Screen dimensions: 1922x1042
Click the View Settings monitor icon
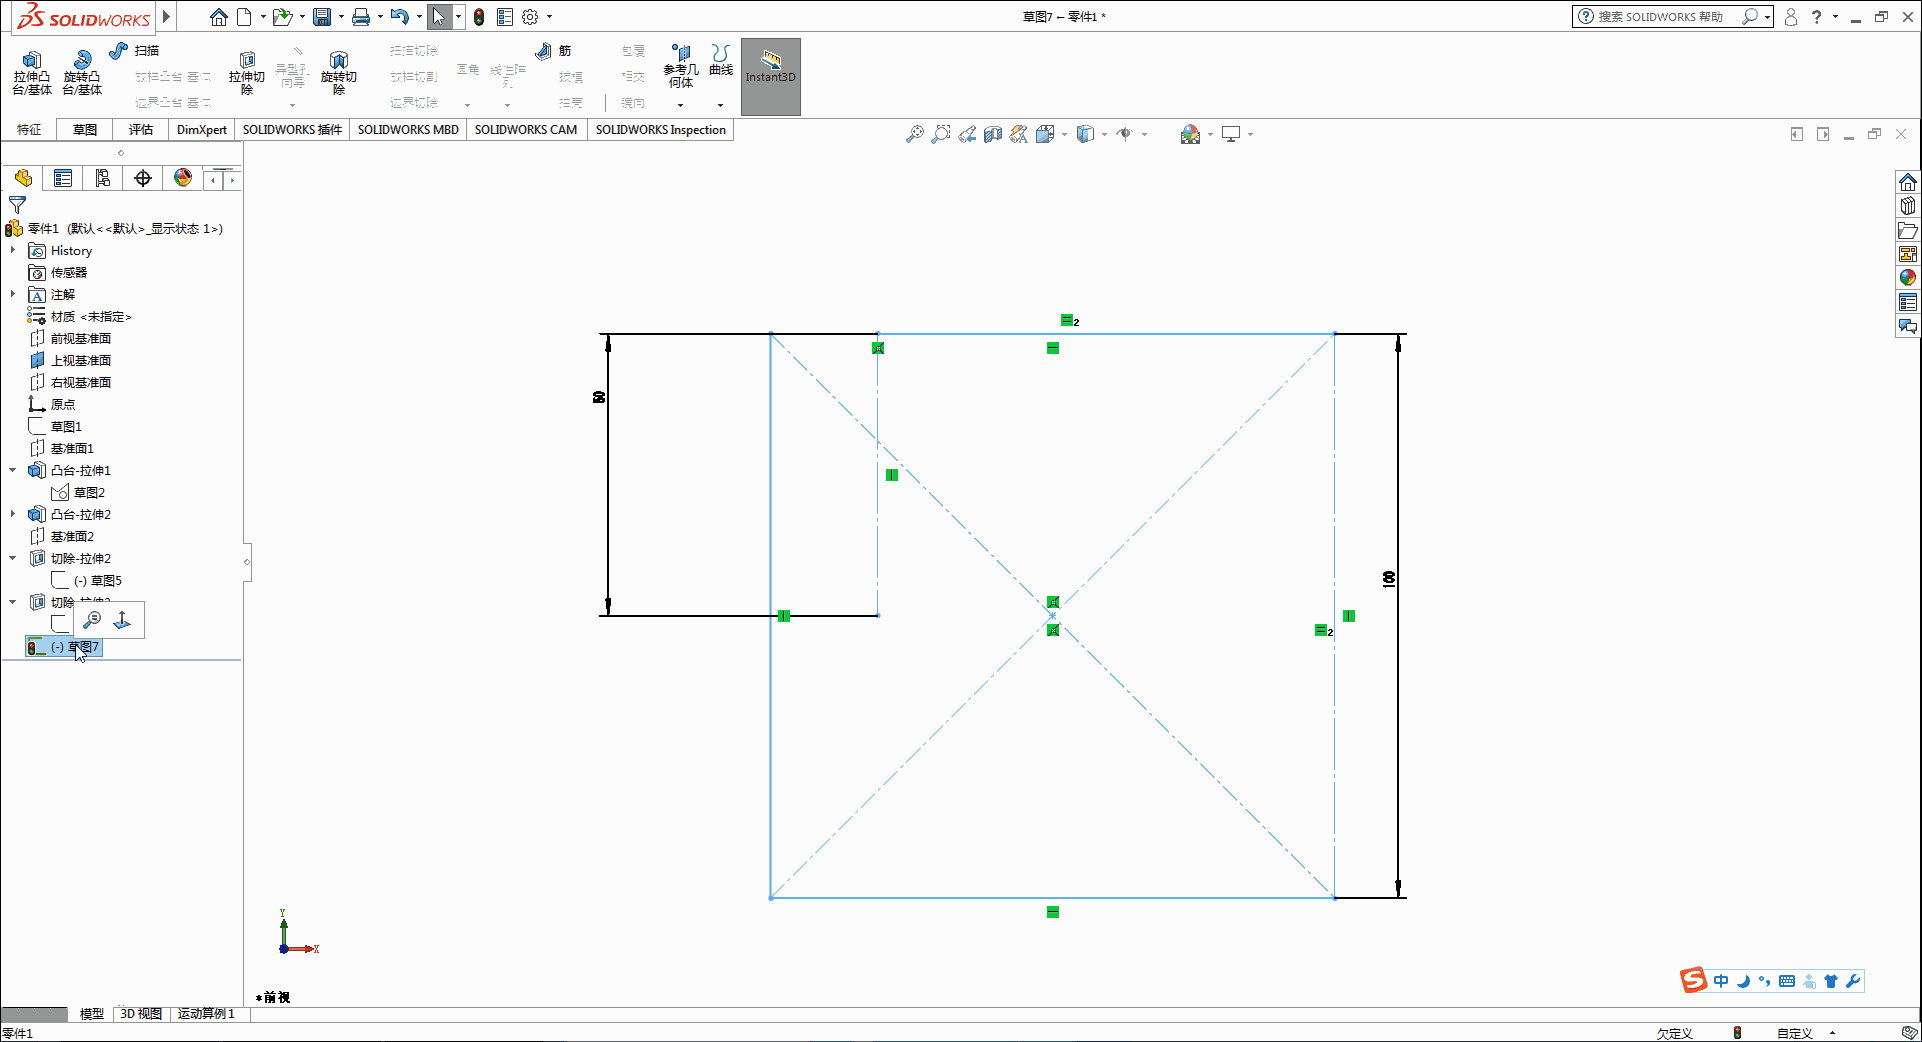pos(1231,134)
